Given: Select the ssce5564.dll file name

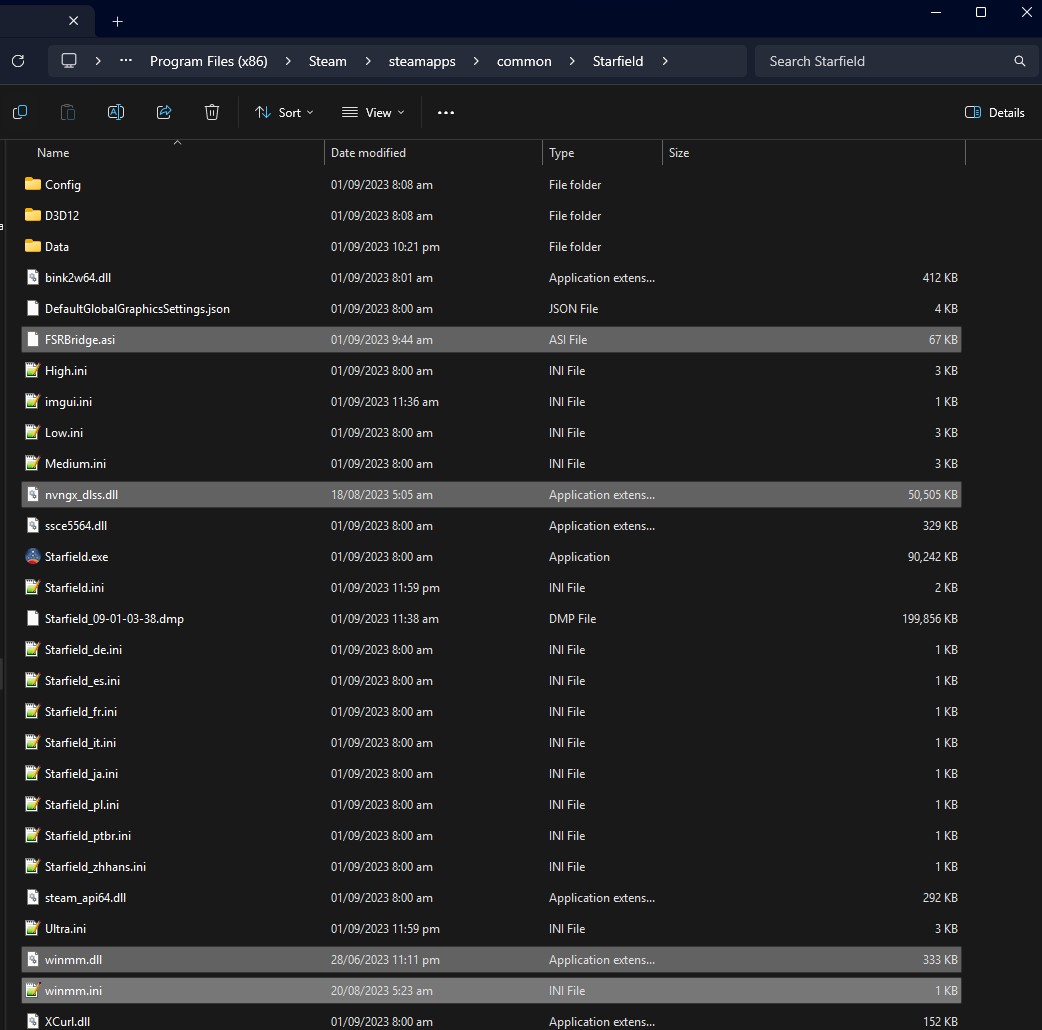Looking at the screenshot, I should pyautogui.click(x=76, y=526).
